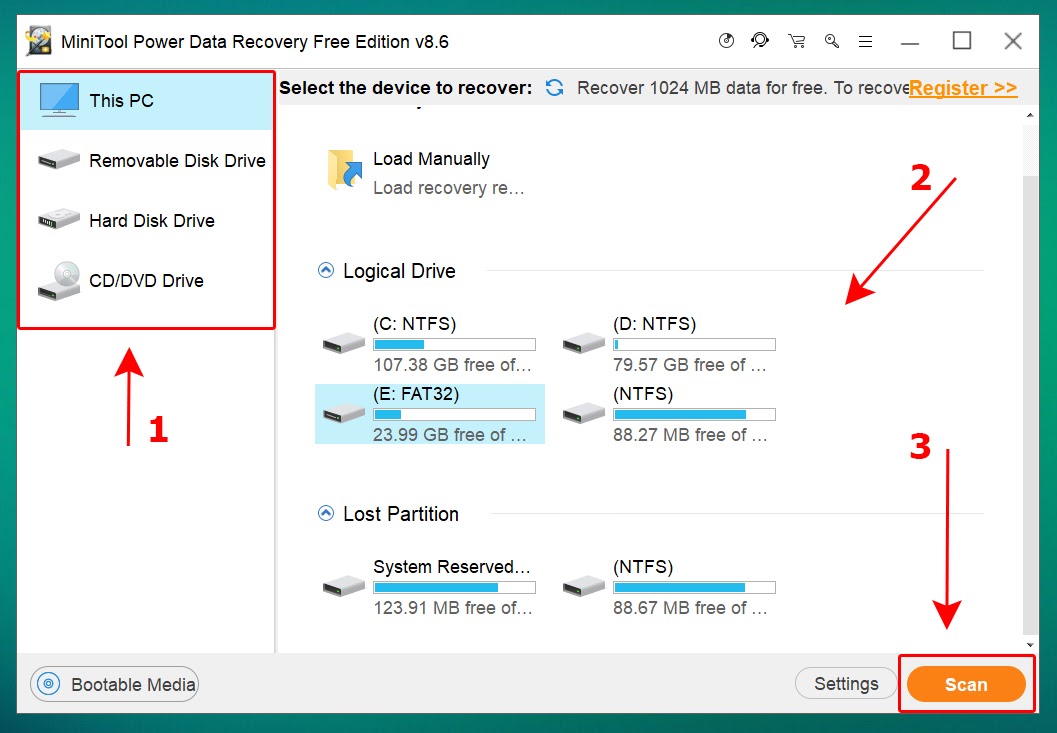Open the Settings button

point(845,684)
